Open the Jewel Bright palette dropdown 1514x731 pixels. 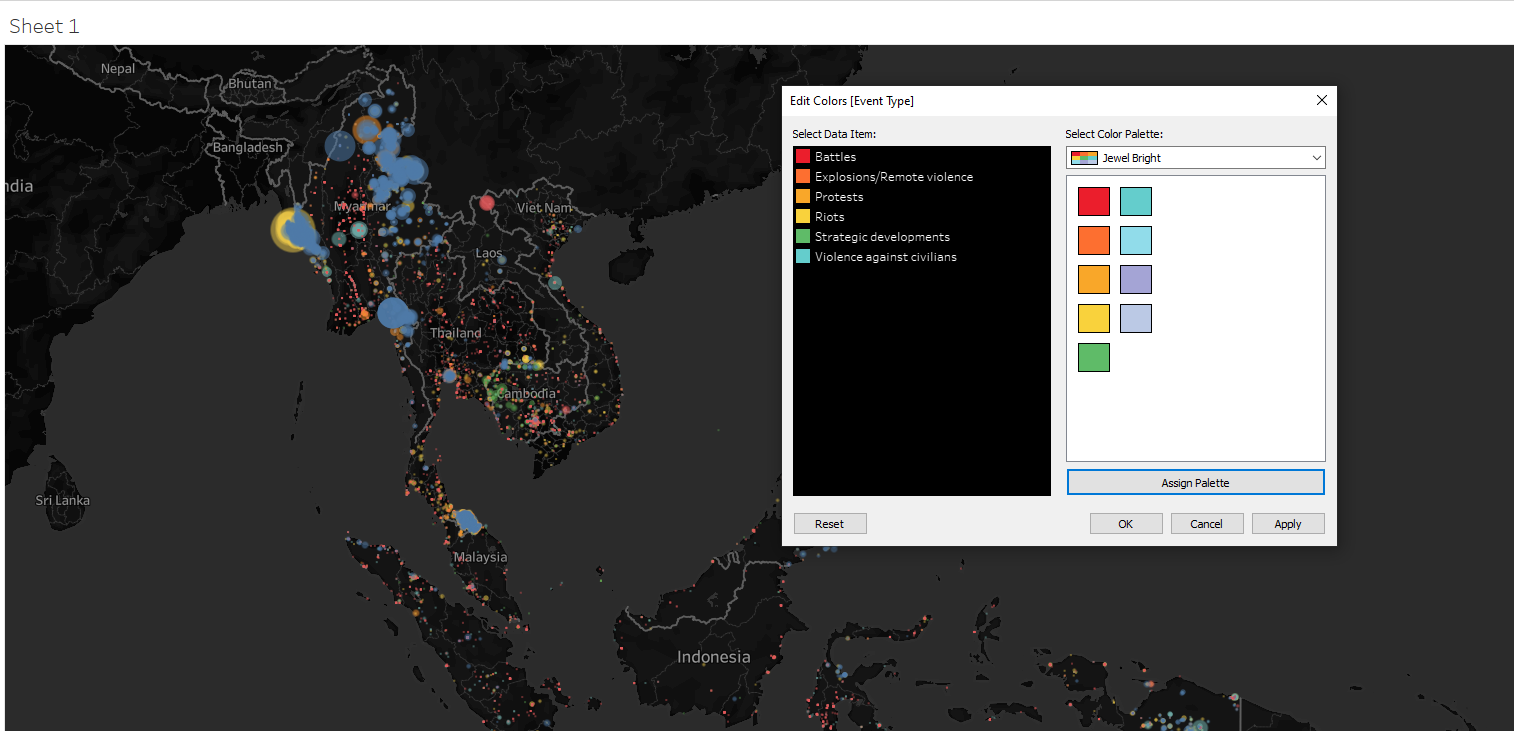[x=1195, y=158]
